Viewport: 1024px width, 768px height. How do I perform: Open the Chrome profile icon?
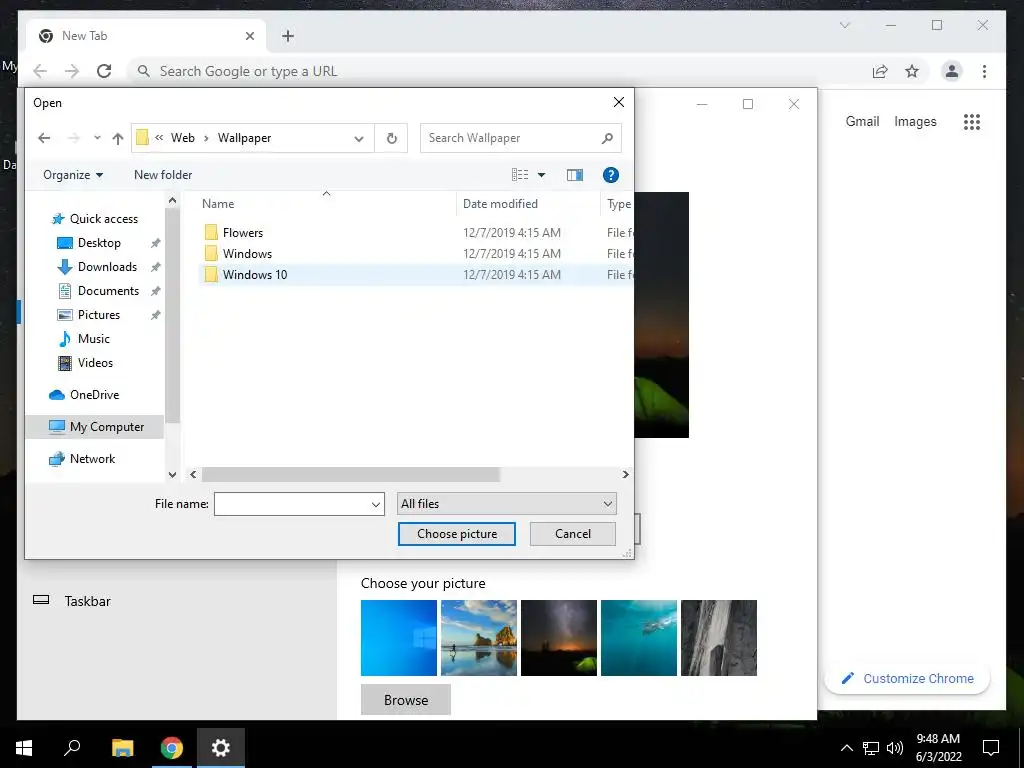[952, 71]
